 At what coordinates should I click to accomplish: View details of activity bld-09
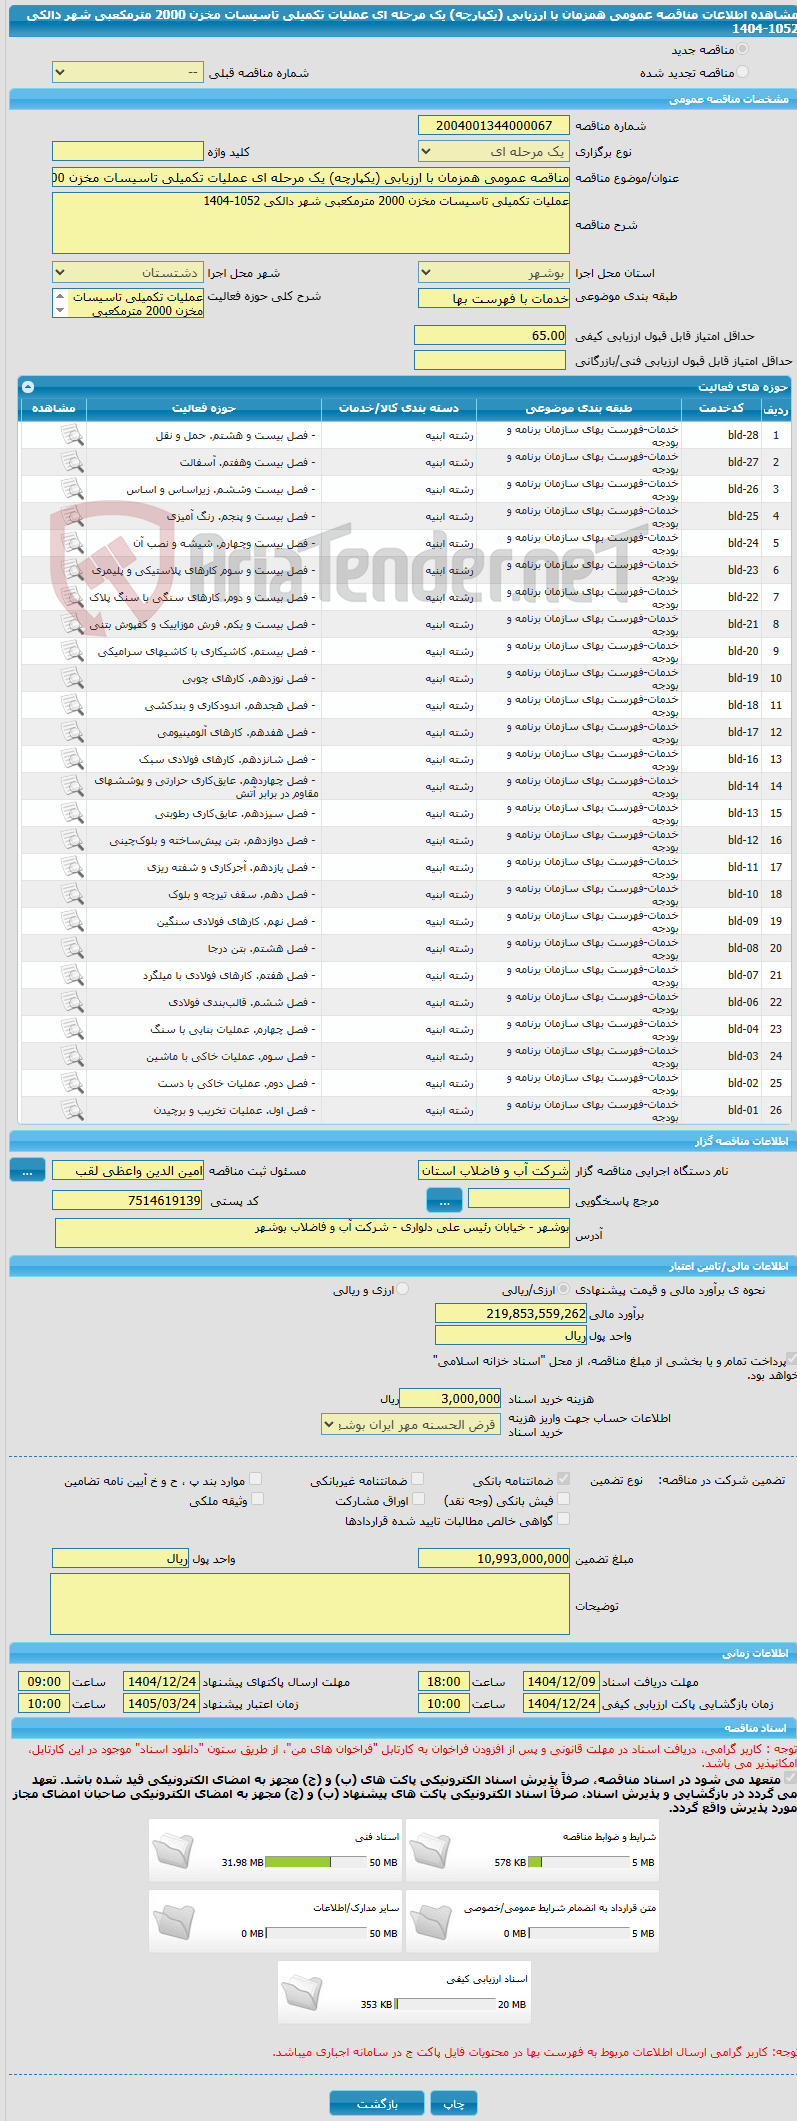click(x=72, y=921)
